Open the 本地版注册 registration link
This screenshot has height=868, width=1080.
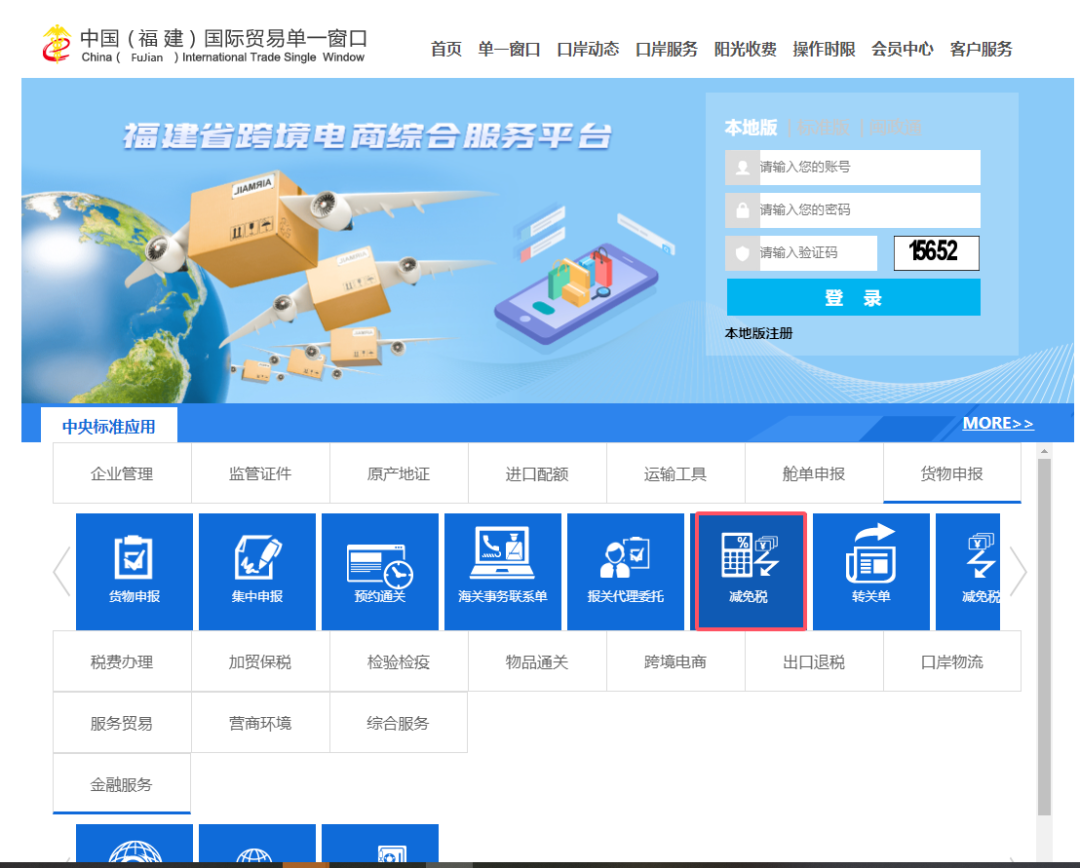(x=758, y=333)
